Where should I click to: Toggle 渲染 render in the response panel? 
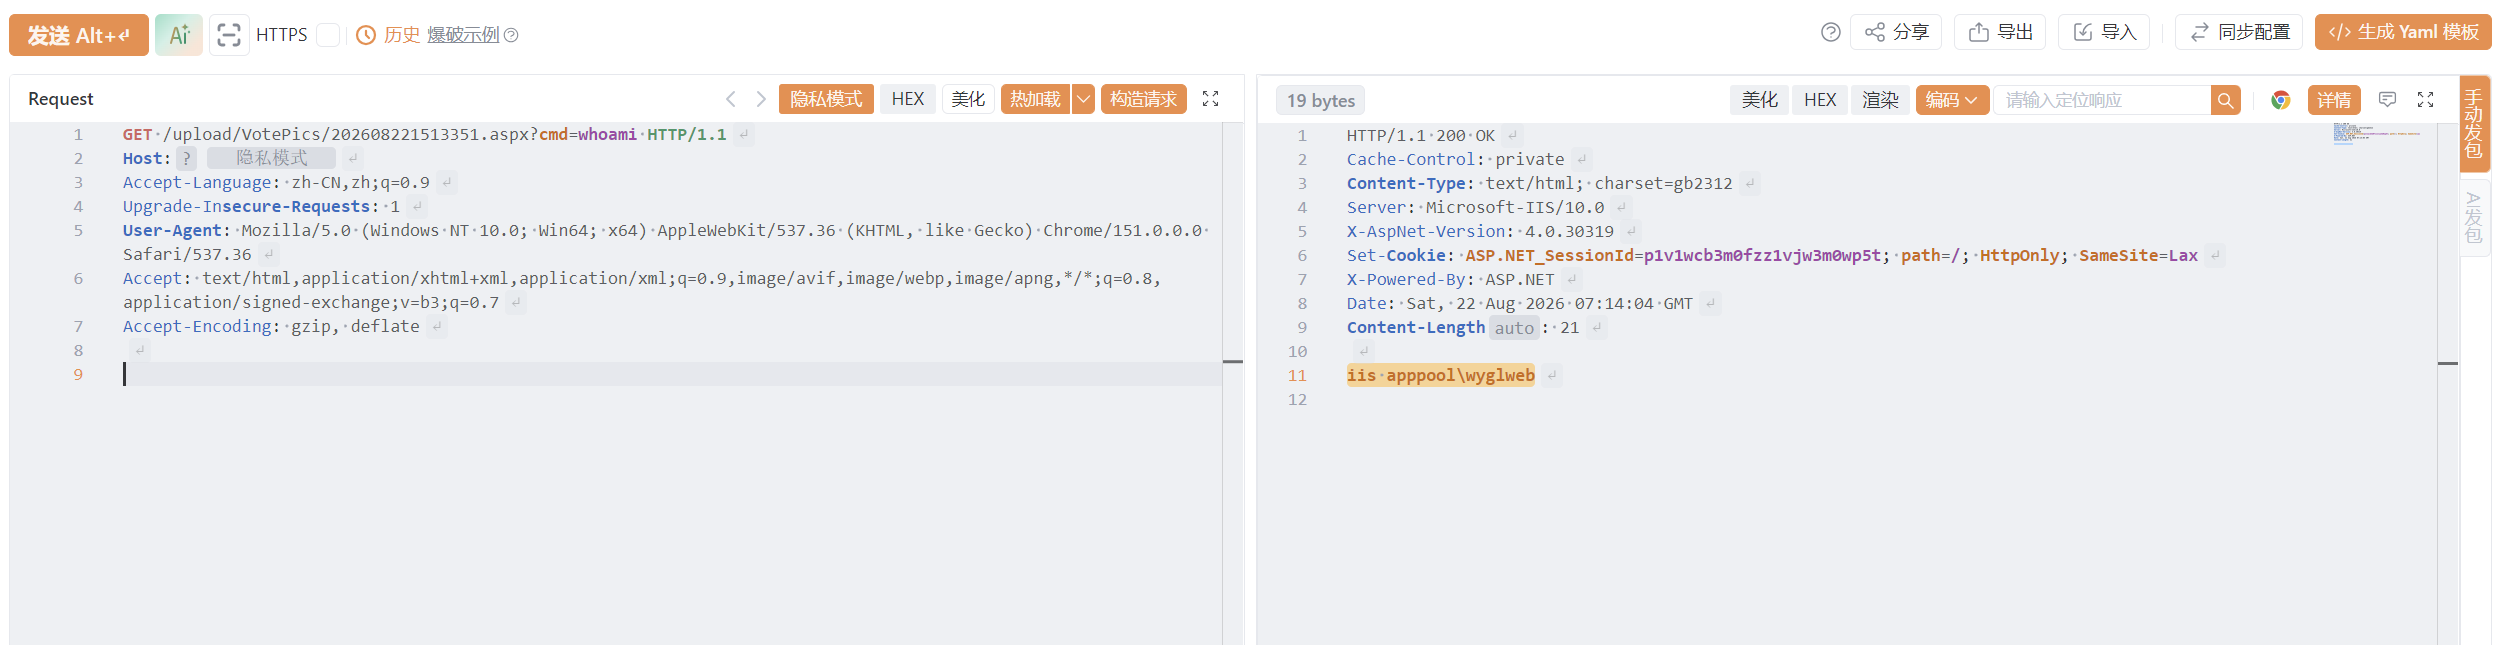tap(1880, 100)
